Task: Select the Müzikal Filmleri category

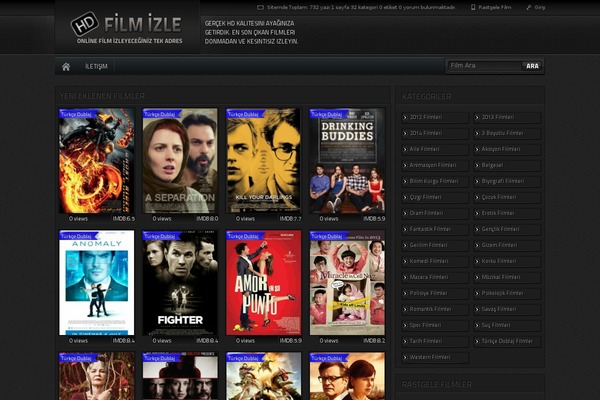Action: (507, 277)
